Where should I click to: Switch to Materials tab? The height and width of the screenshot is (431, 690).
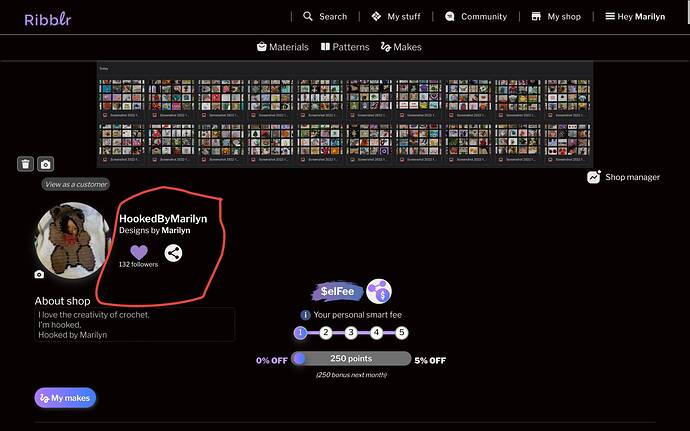pyautogui.click(x=283, y=47)
